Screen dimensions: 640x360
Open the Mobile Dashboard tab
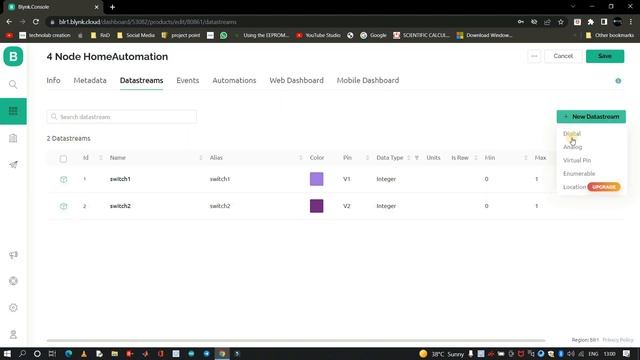368,80
